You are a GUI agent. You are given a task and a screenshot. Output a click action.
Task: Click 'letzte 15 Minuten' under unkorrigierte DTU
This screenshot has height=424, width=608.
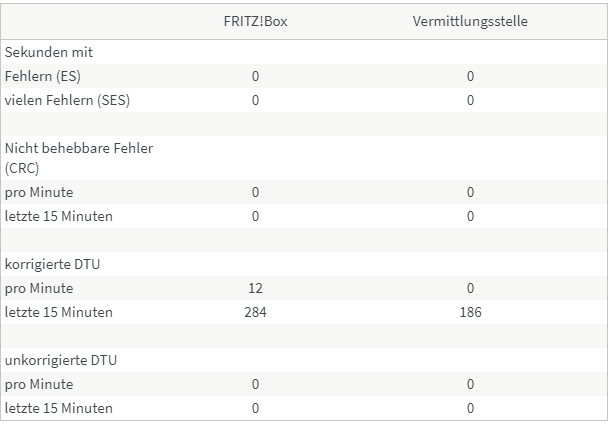click(59, 408)
